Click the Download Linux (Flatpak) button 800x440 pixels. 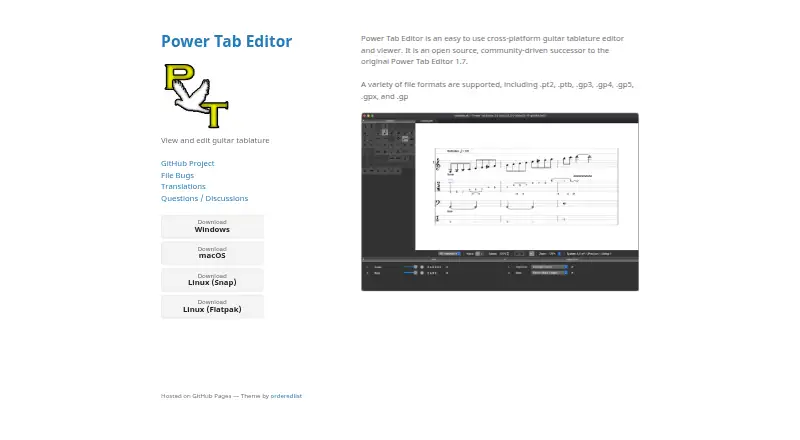(x=212, y=306)
